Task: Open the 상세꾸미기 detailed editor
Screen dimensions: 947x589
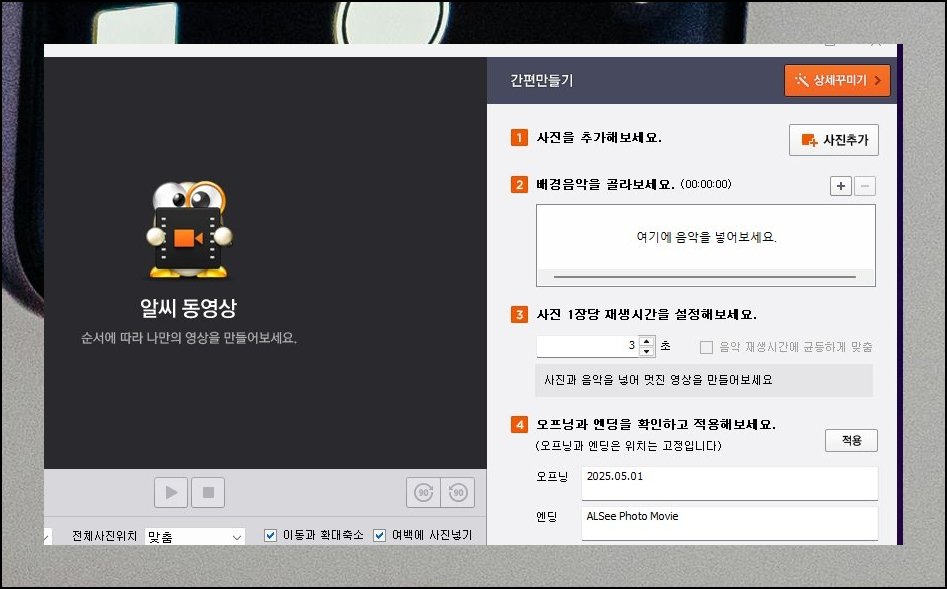Action: coord(837,80)
